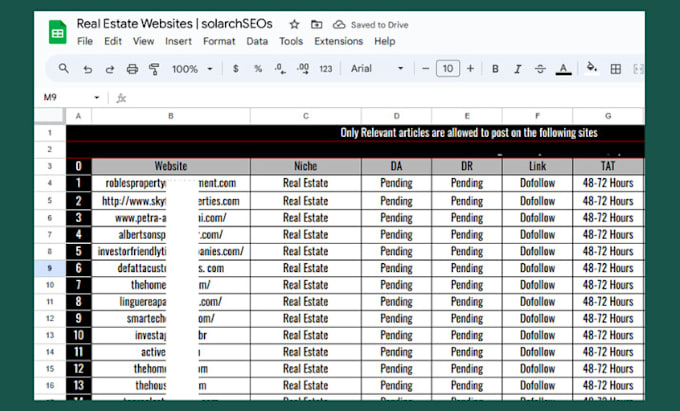Select the albertsonsp website cell in row 7

point(171,235)
